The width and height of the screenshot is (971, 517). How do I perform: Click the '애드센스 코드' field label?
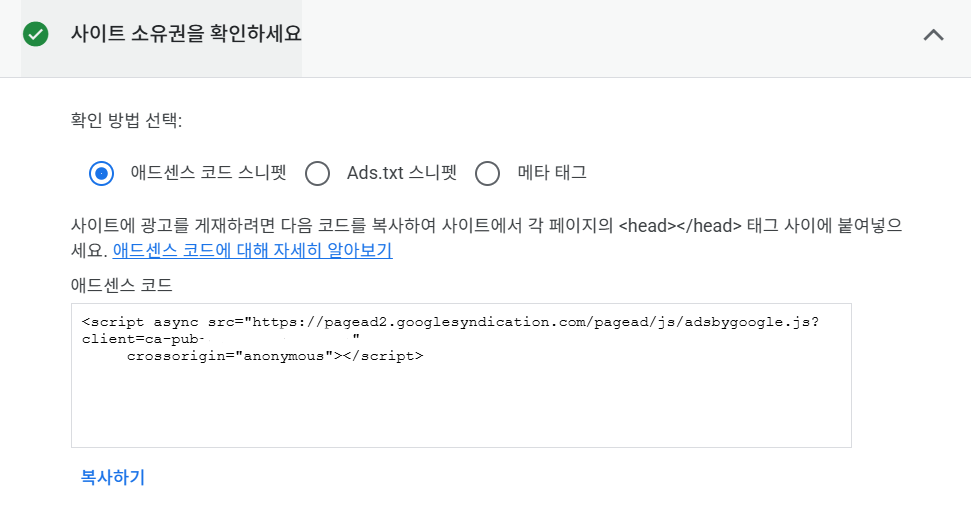pos(121,285)
